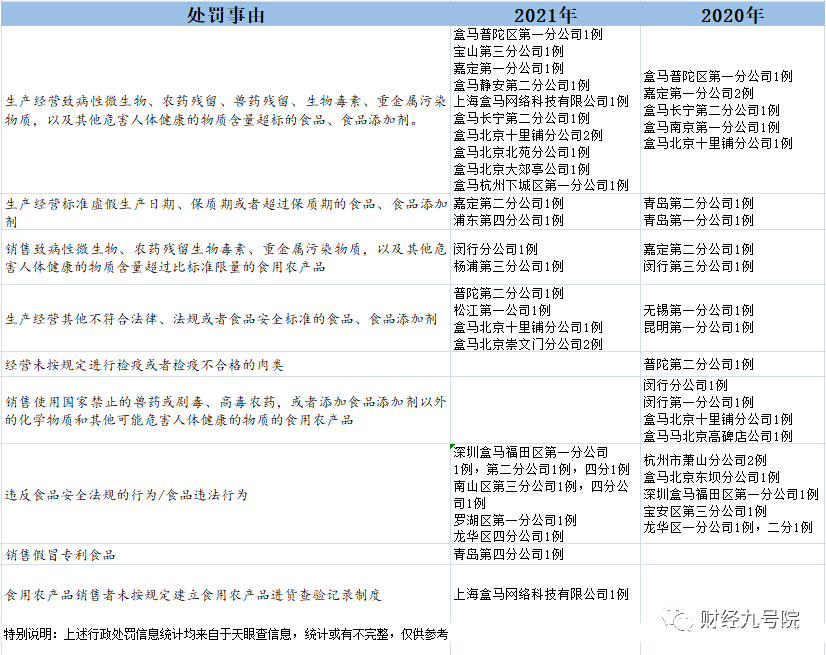Select the cell 经营未按规定进行检疫或者检疫不合格的肉类

[x=225, y=364]
